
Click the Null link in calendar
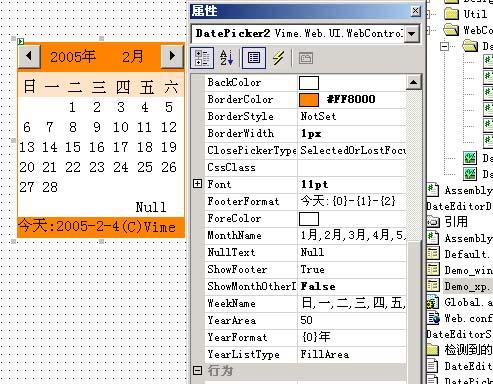click(151, 207)
